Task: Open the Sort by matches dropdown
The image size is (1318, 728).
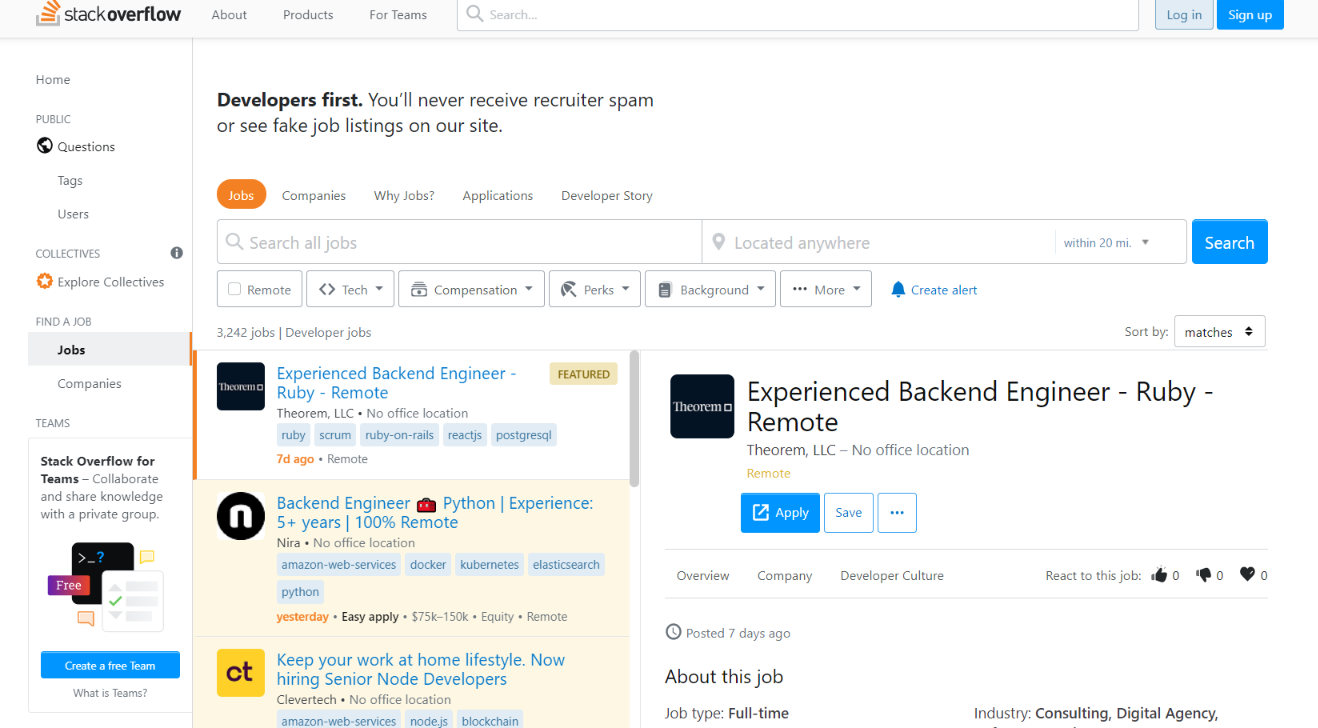Action: tap(1219, 332)
